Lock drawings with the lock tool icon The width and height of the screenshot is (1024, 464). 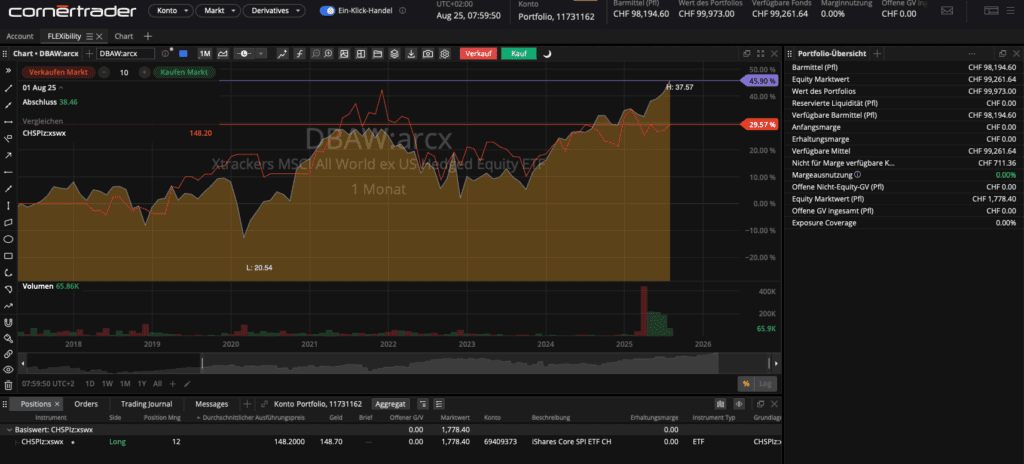point(8,339)
